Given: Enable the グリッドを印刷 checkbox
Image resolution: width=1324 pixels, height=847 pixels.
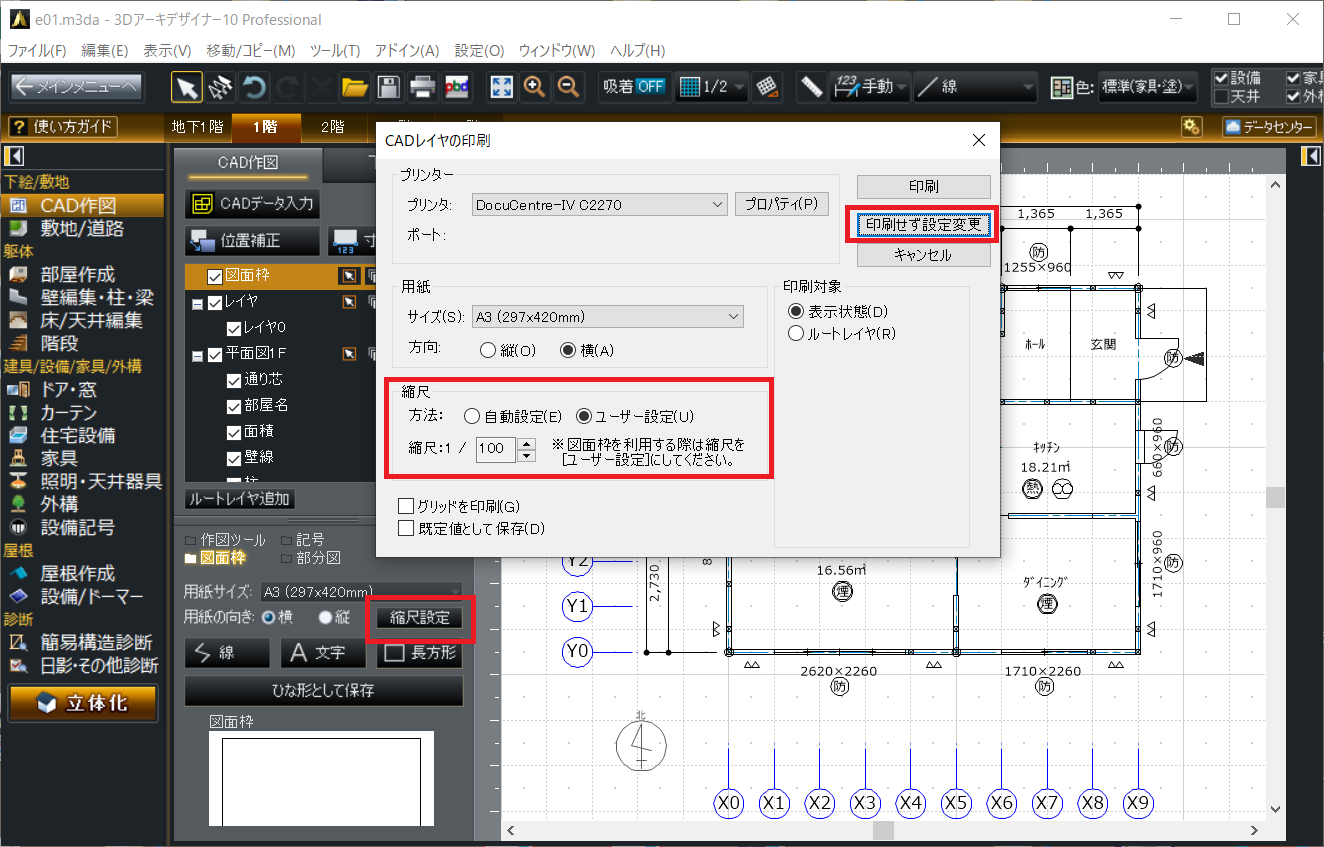Looking at the screenshot, I should point(406,507).
